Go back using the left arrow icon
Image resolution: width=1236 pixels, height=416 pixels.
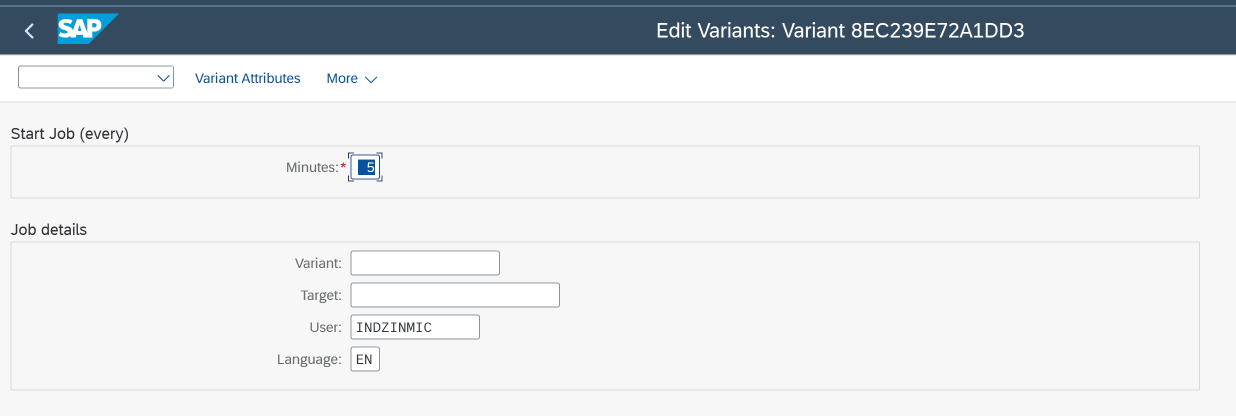29,31
